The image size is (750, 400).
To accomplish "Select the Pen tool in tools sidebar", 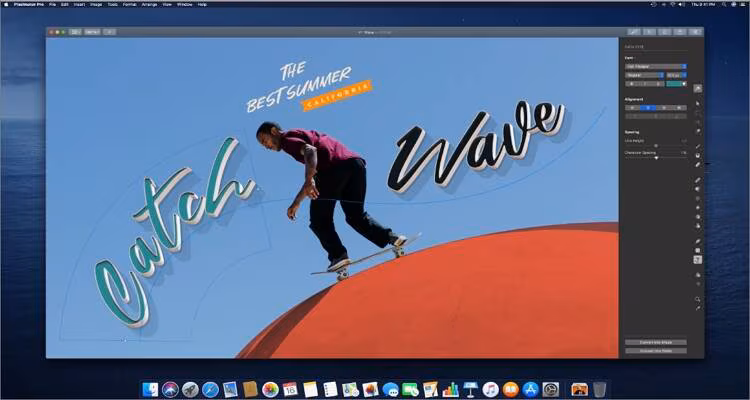I will pyautogui.click(x=698, y=241).
